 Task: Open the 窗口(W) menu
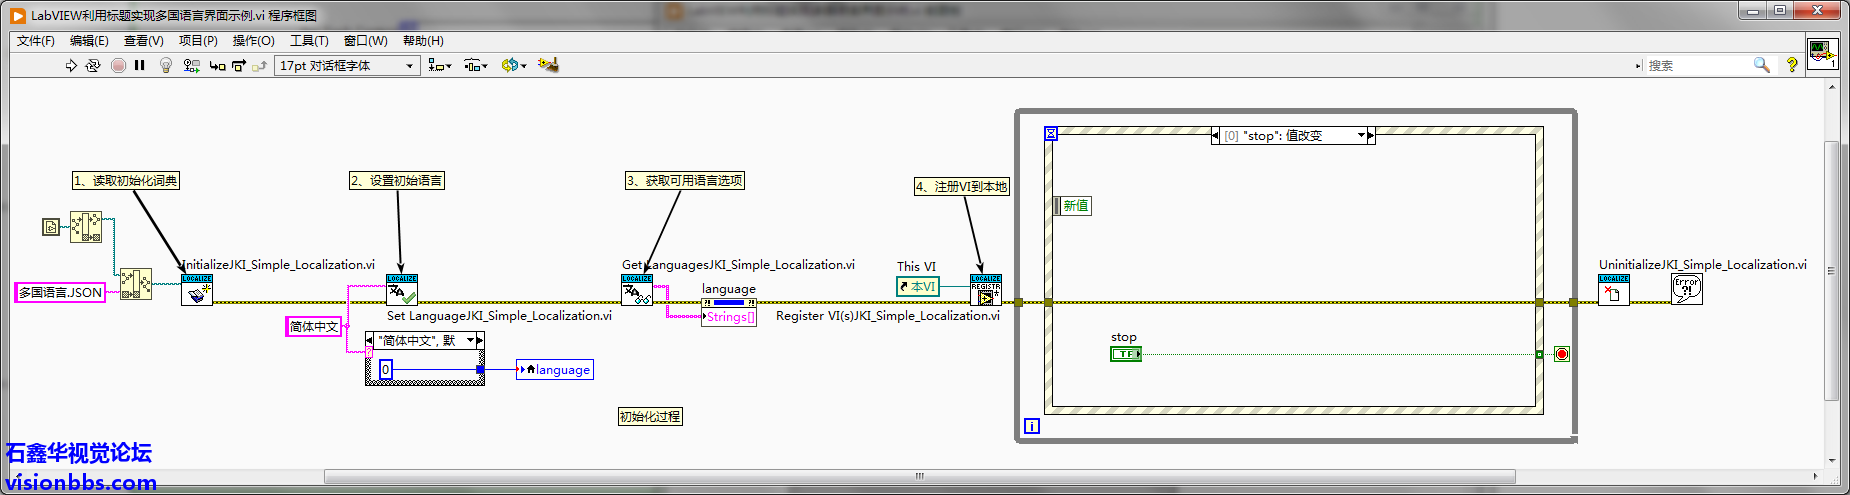coord(365,41)
